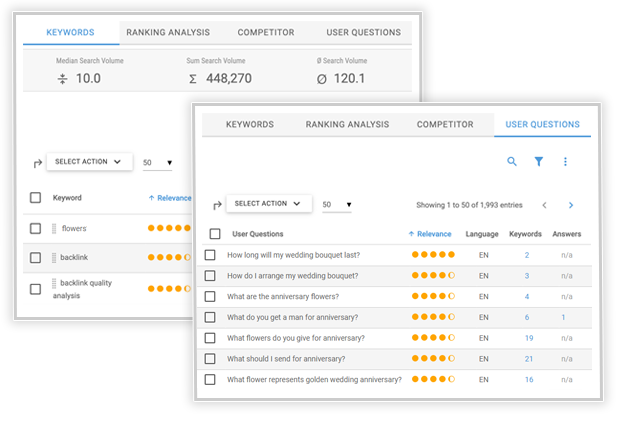
Task: Open 'How long will my wedding bouquet last?' question
Action: pyautogui.click(x=293, y=255)
